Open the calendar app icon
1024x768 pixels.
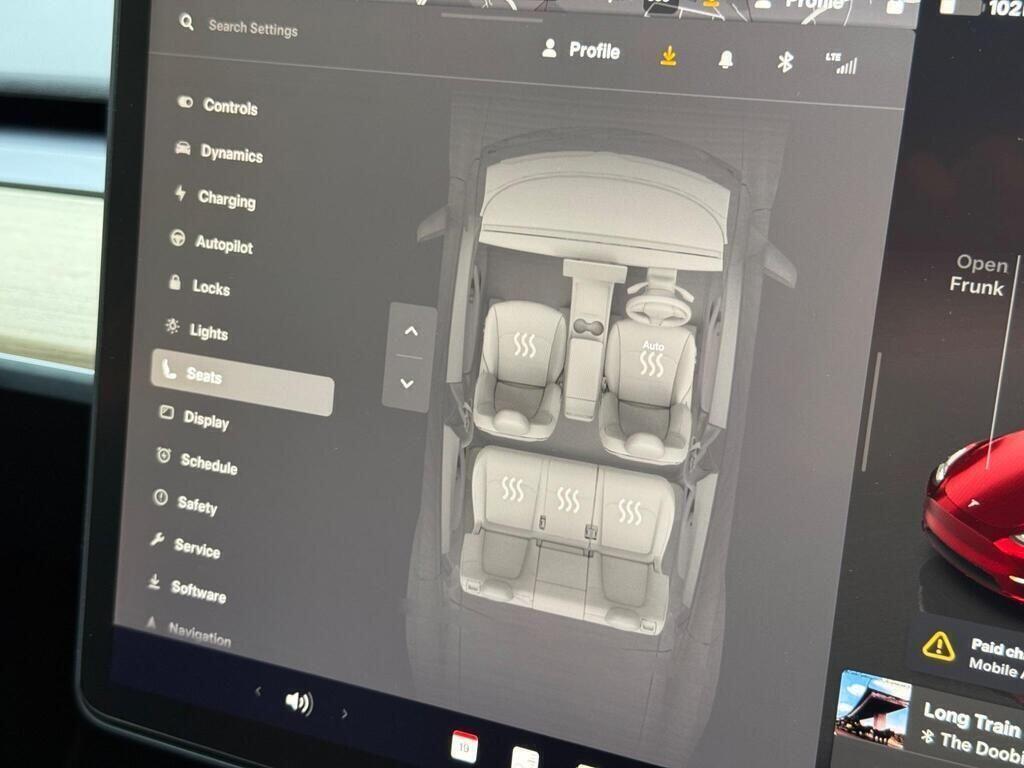point(464,746)
